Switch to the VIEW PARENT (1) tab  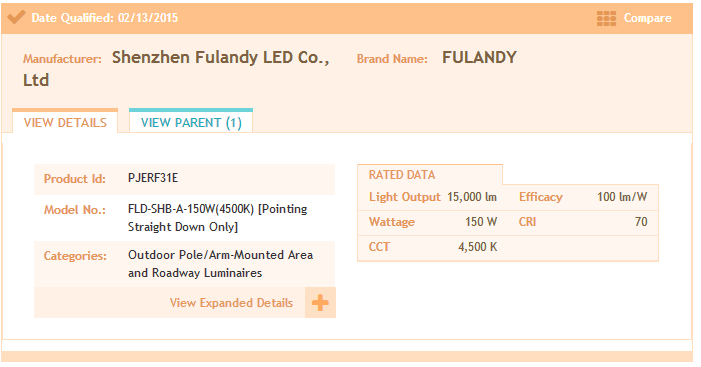(x=191, y=122)
